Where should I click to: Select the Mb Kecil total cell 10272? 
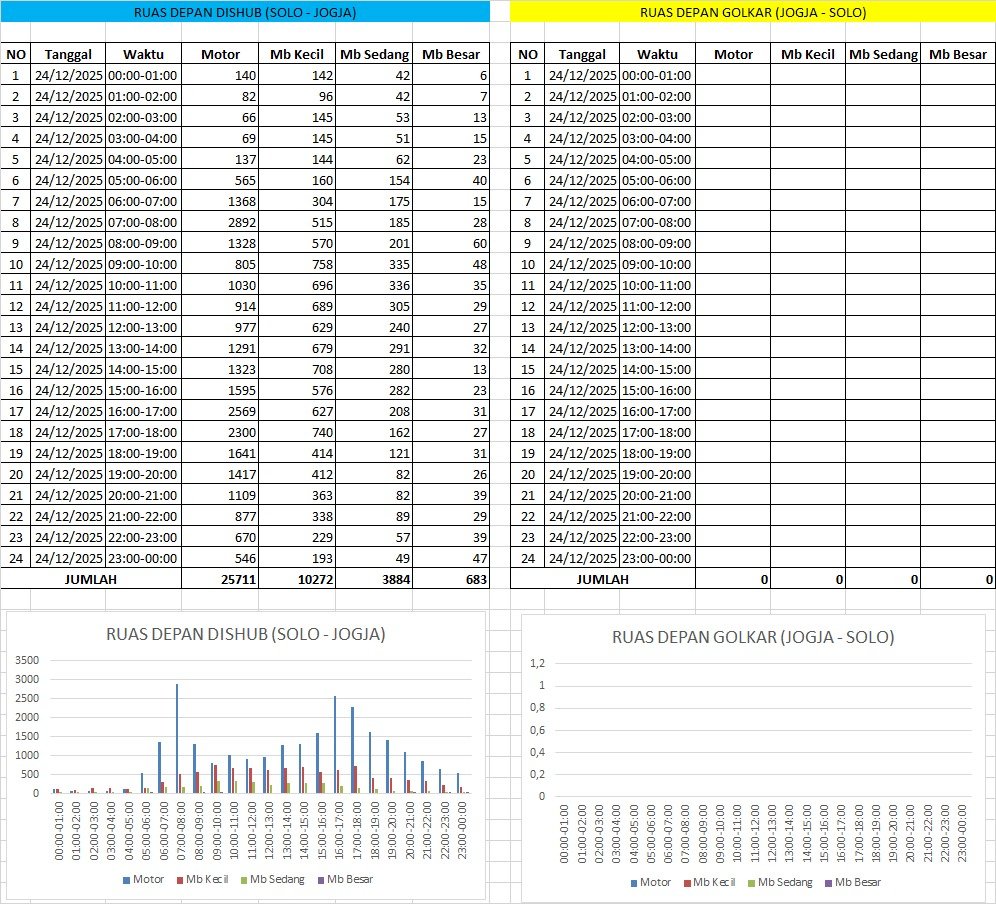pyautogui.click(x=296, y=579)
